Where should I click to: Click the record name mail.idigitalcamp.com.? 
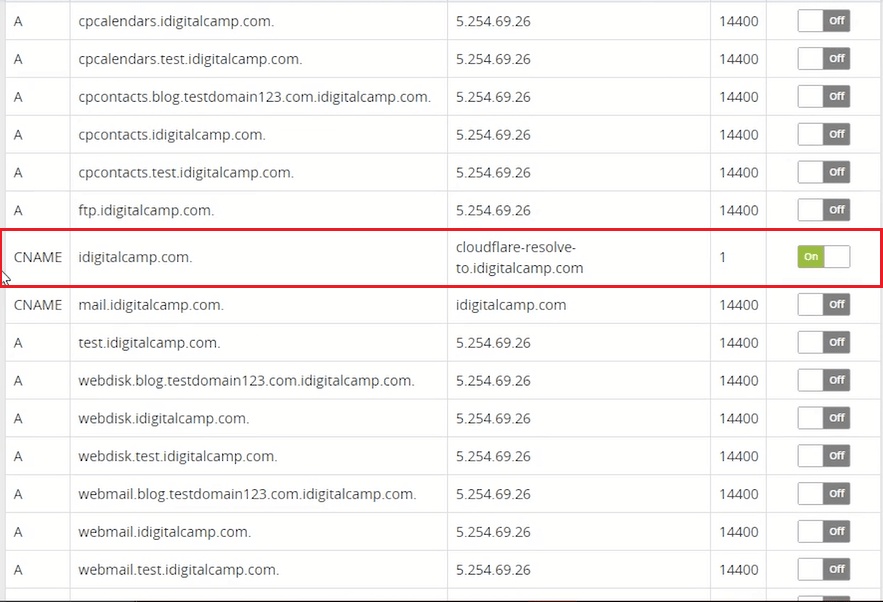coord(151,305)
